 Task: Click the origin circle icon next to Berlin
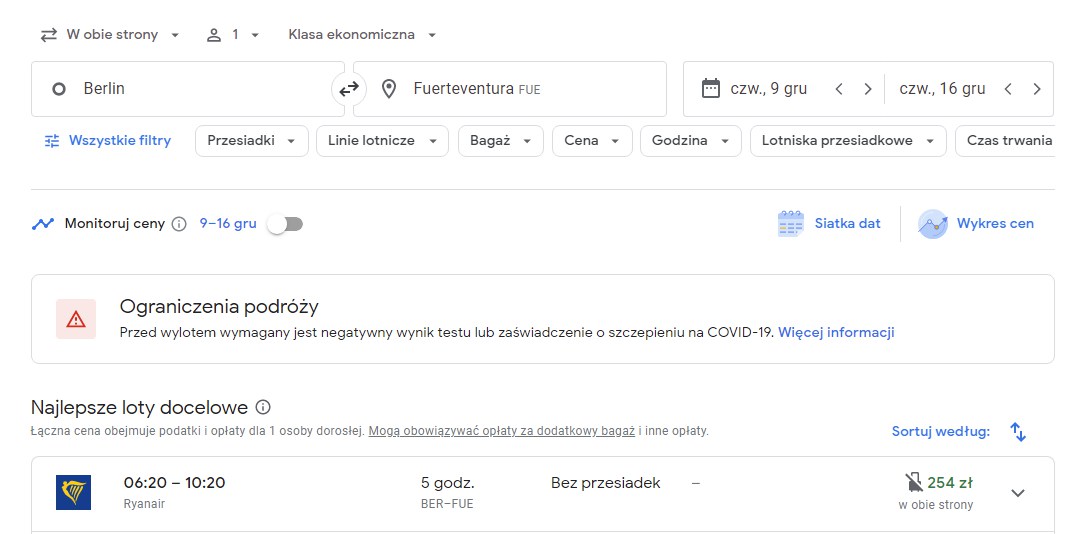[59, 89]
